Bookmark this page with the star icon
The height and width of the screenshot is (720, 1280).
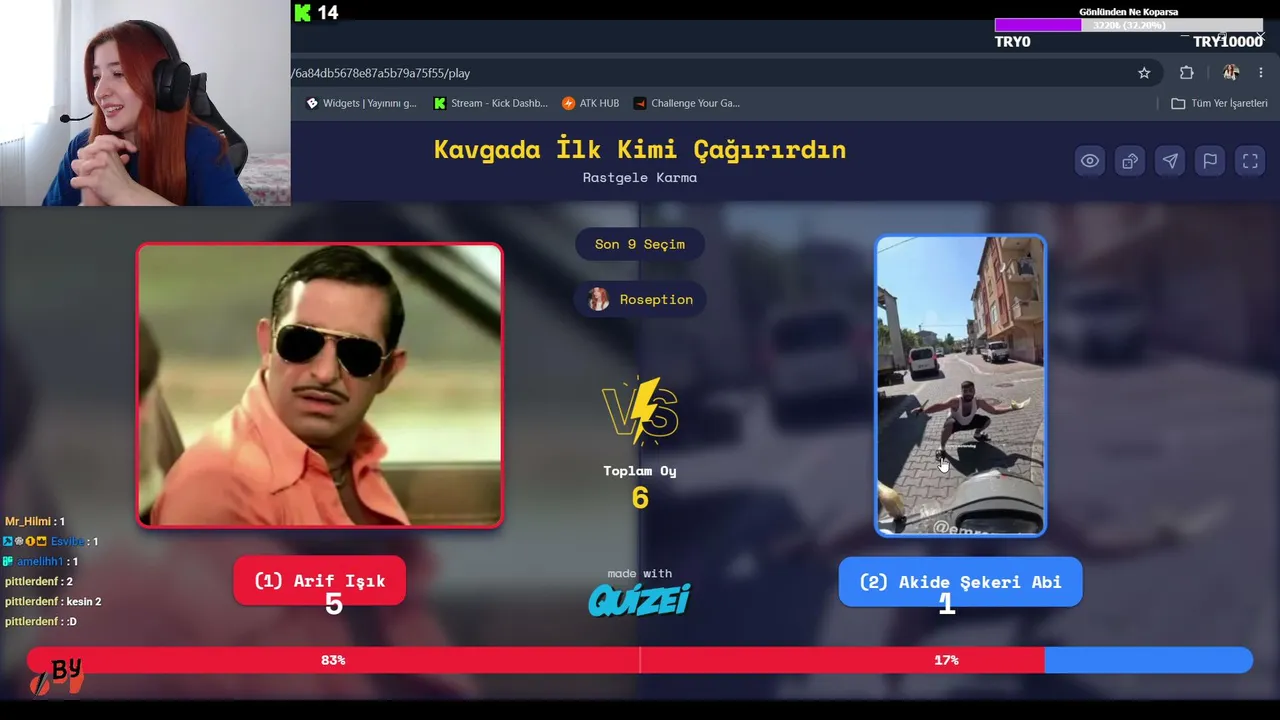[1144, 73]
